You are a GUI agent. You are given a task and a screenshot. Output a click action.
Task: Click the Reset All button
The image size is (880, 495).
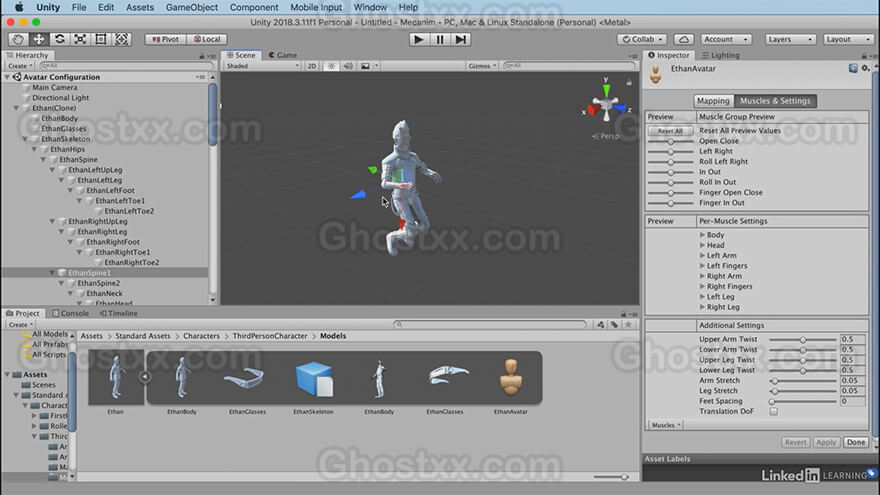[x=670, y=131]
